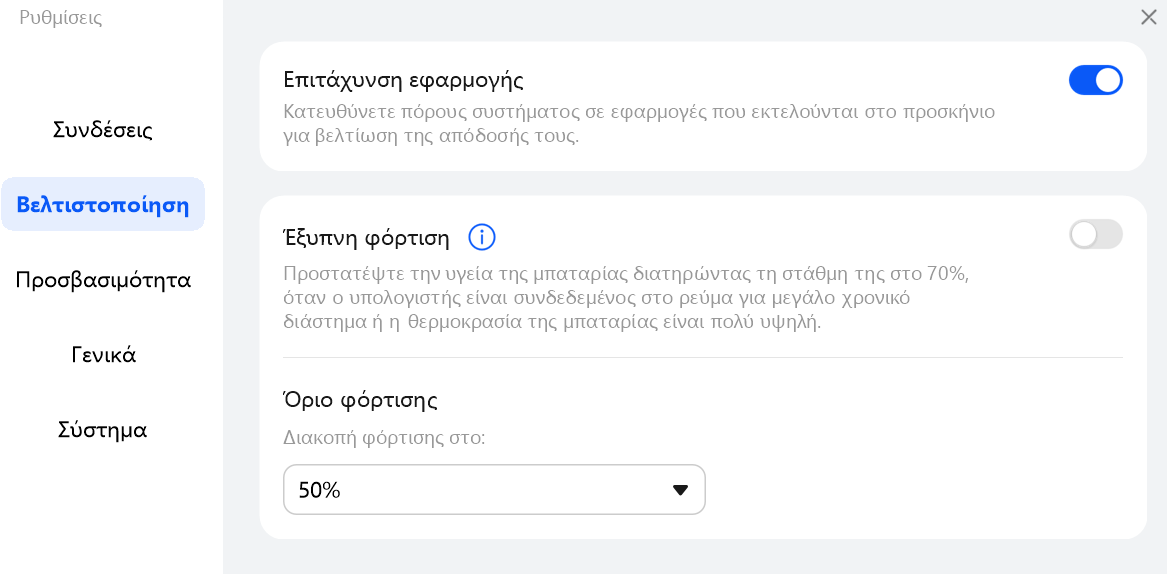Image resolution: width=1167 pixels, height=574 pixels.
Task: Open the Όριο φόρτισης combo box
Action: coord(494,490)
